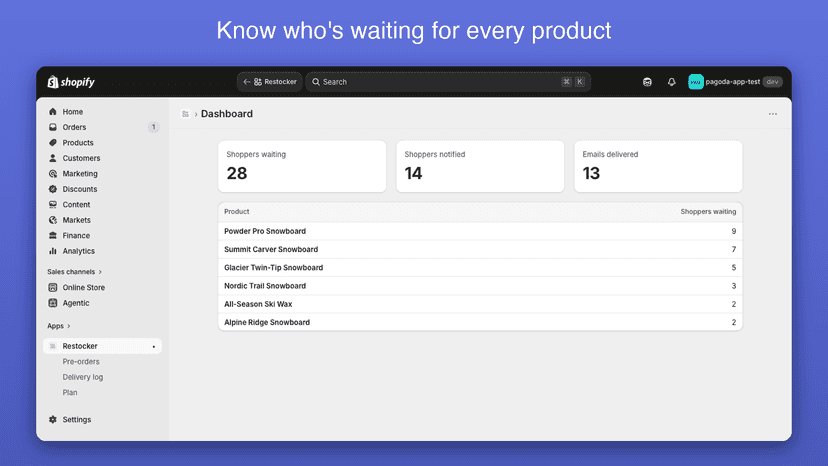
Task: Expand the Apps section chevron
Action: pyautogui.click(x=69, y=326)
